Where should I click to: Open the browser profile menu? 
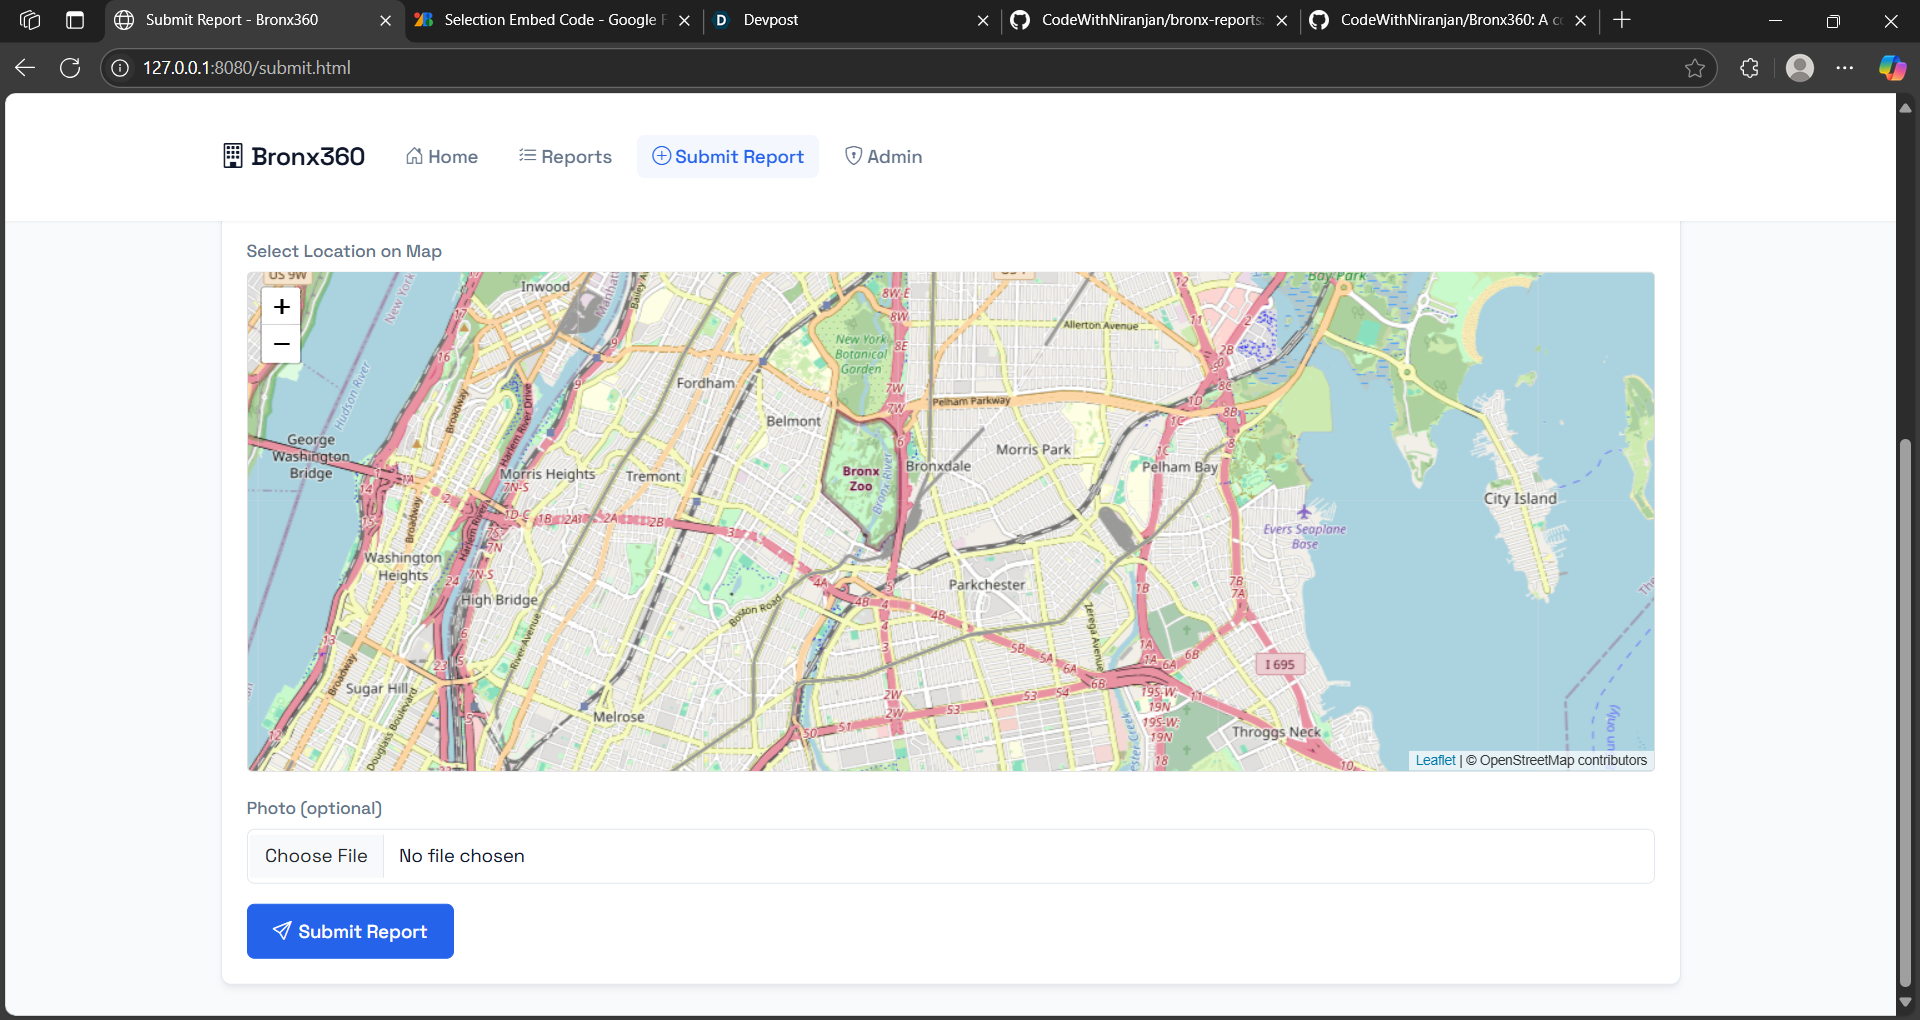click(x=1800, y=68)
